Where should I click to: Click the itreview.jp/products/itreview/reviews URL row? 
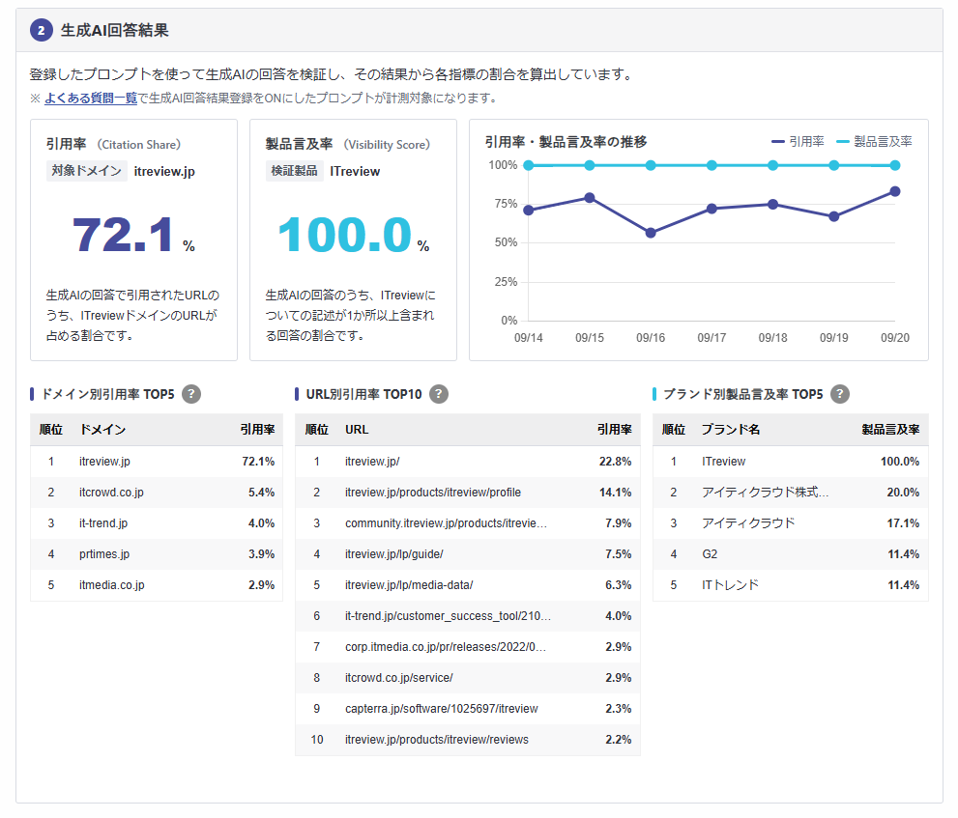click(468, 740)
